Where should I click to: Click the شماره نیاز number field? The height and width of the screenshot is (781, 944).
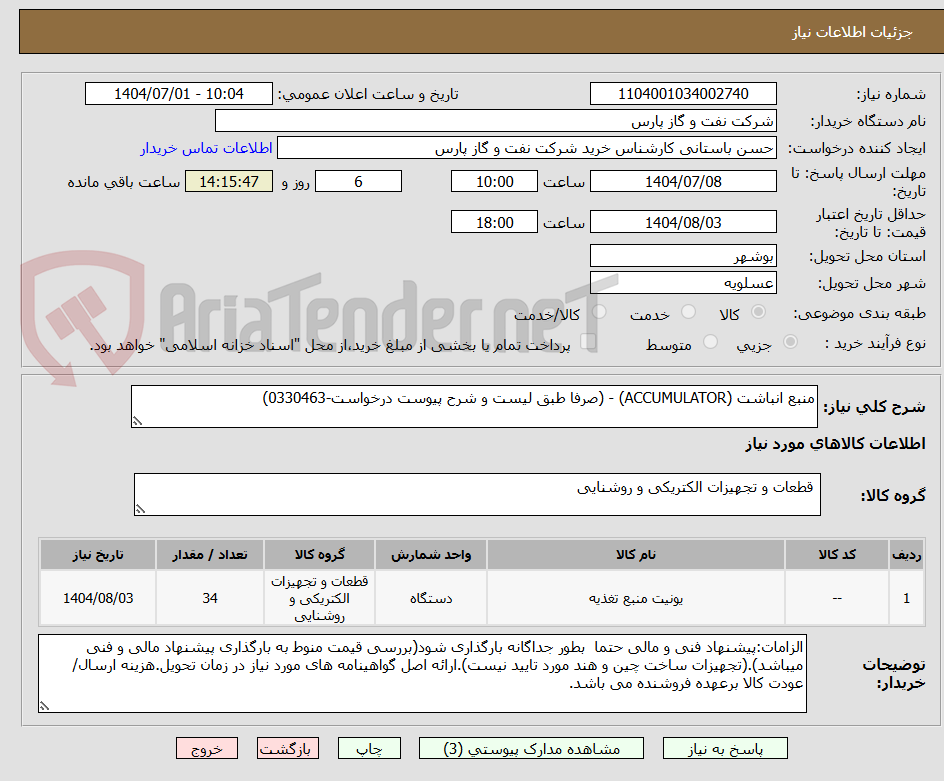pyautogui.click(x=683, y=93)
